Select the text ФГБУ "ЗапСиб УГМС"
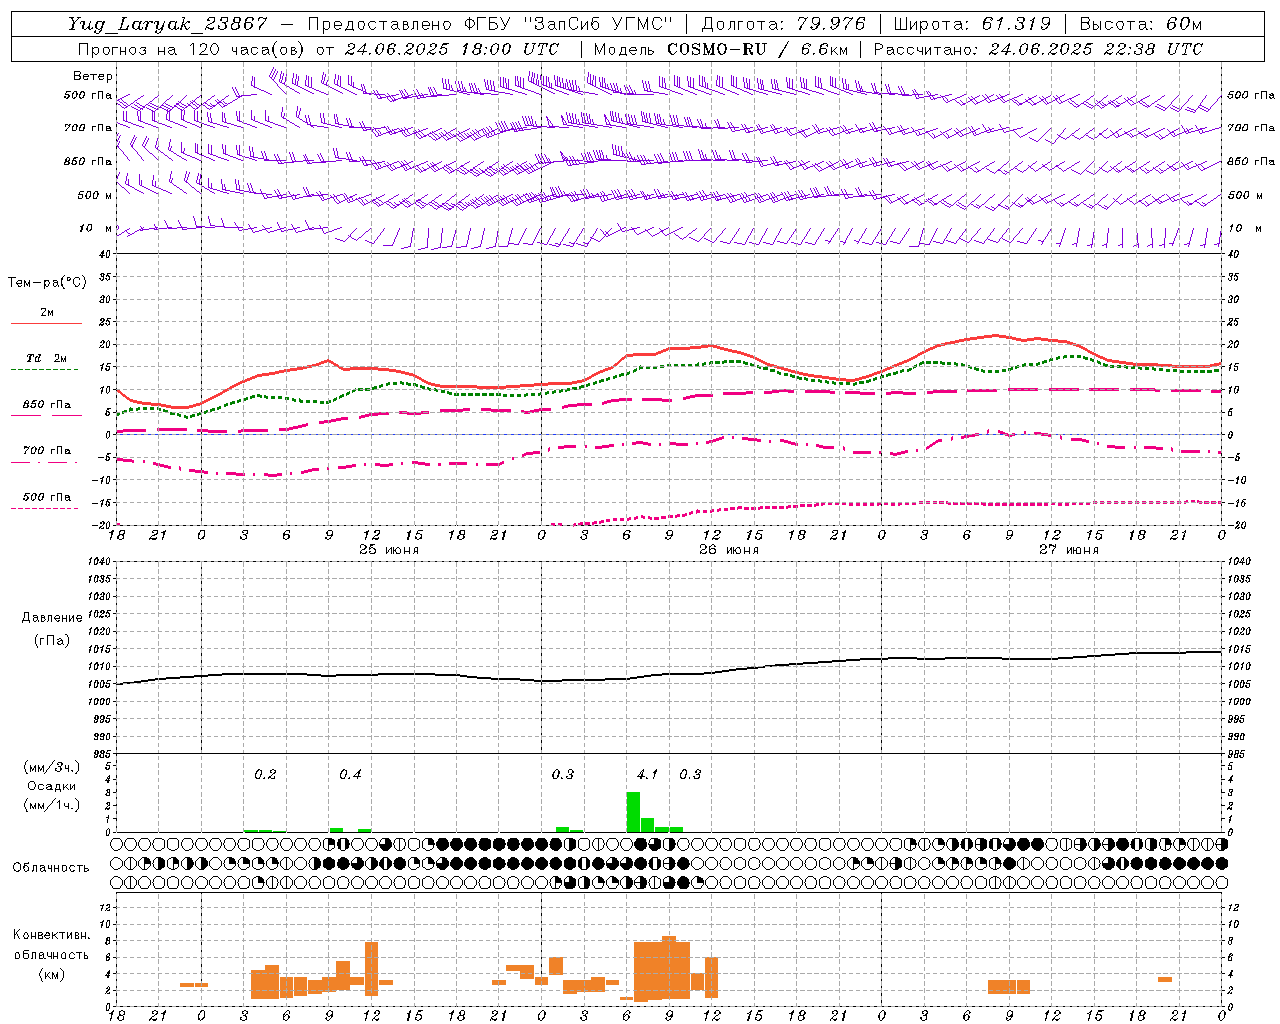Image resolution: width=1280 pixels, height=1024 pixels. click(567, 24)
